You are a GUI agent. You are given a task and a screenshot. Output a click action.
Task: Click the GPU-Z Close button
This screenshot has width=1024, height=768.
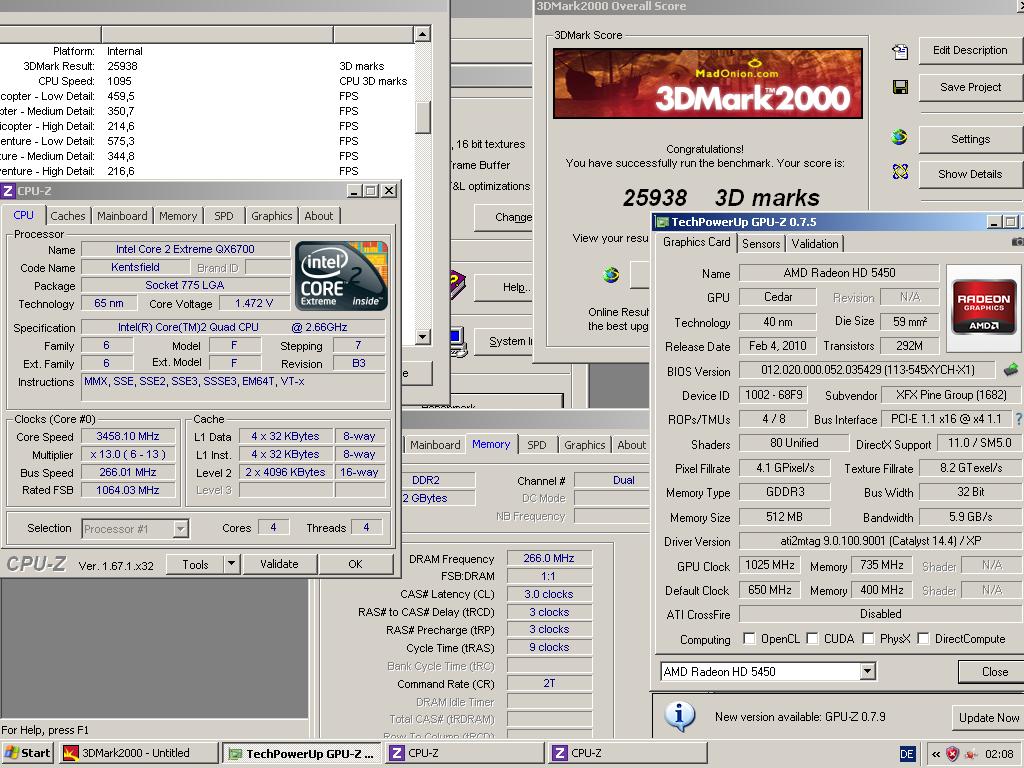[x=993, y=671]
